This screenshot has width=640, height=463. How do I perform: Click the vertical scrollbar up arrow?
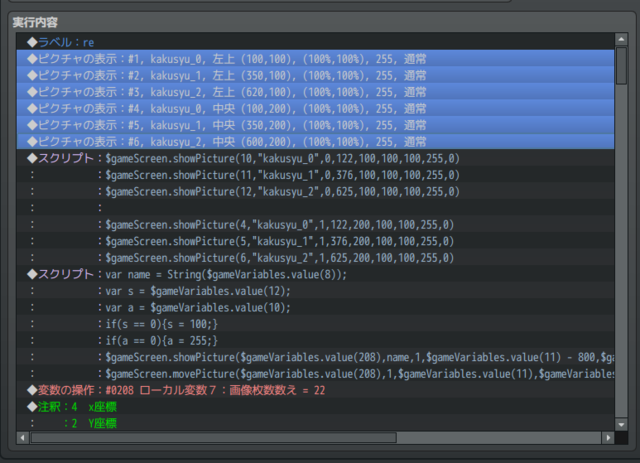(x=621, y=40)
